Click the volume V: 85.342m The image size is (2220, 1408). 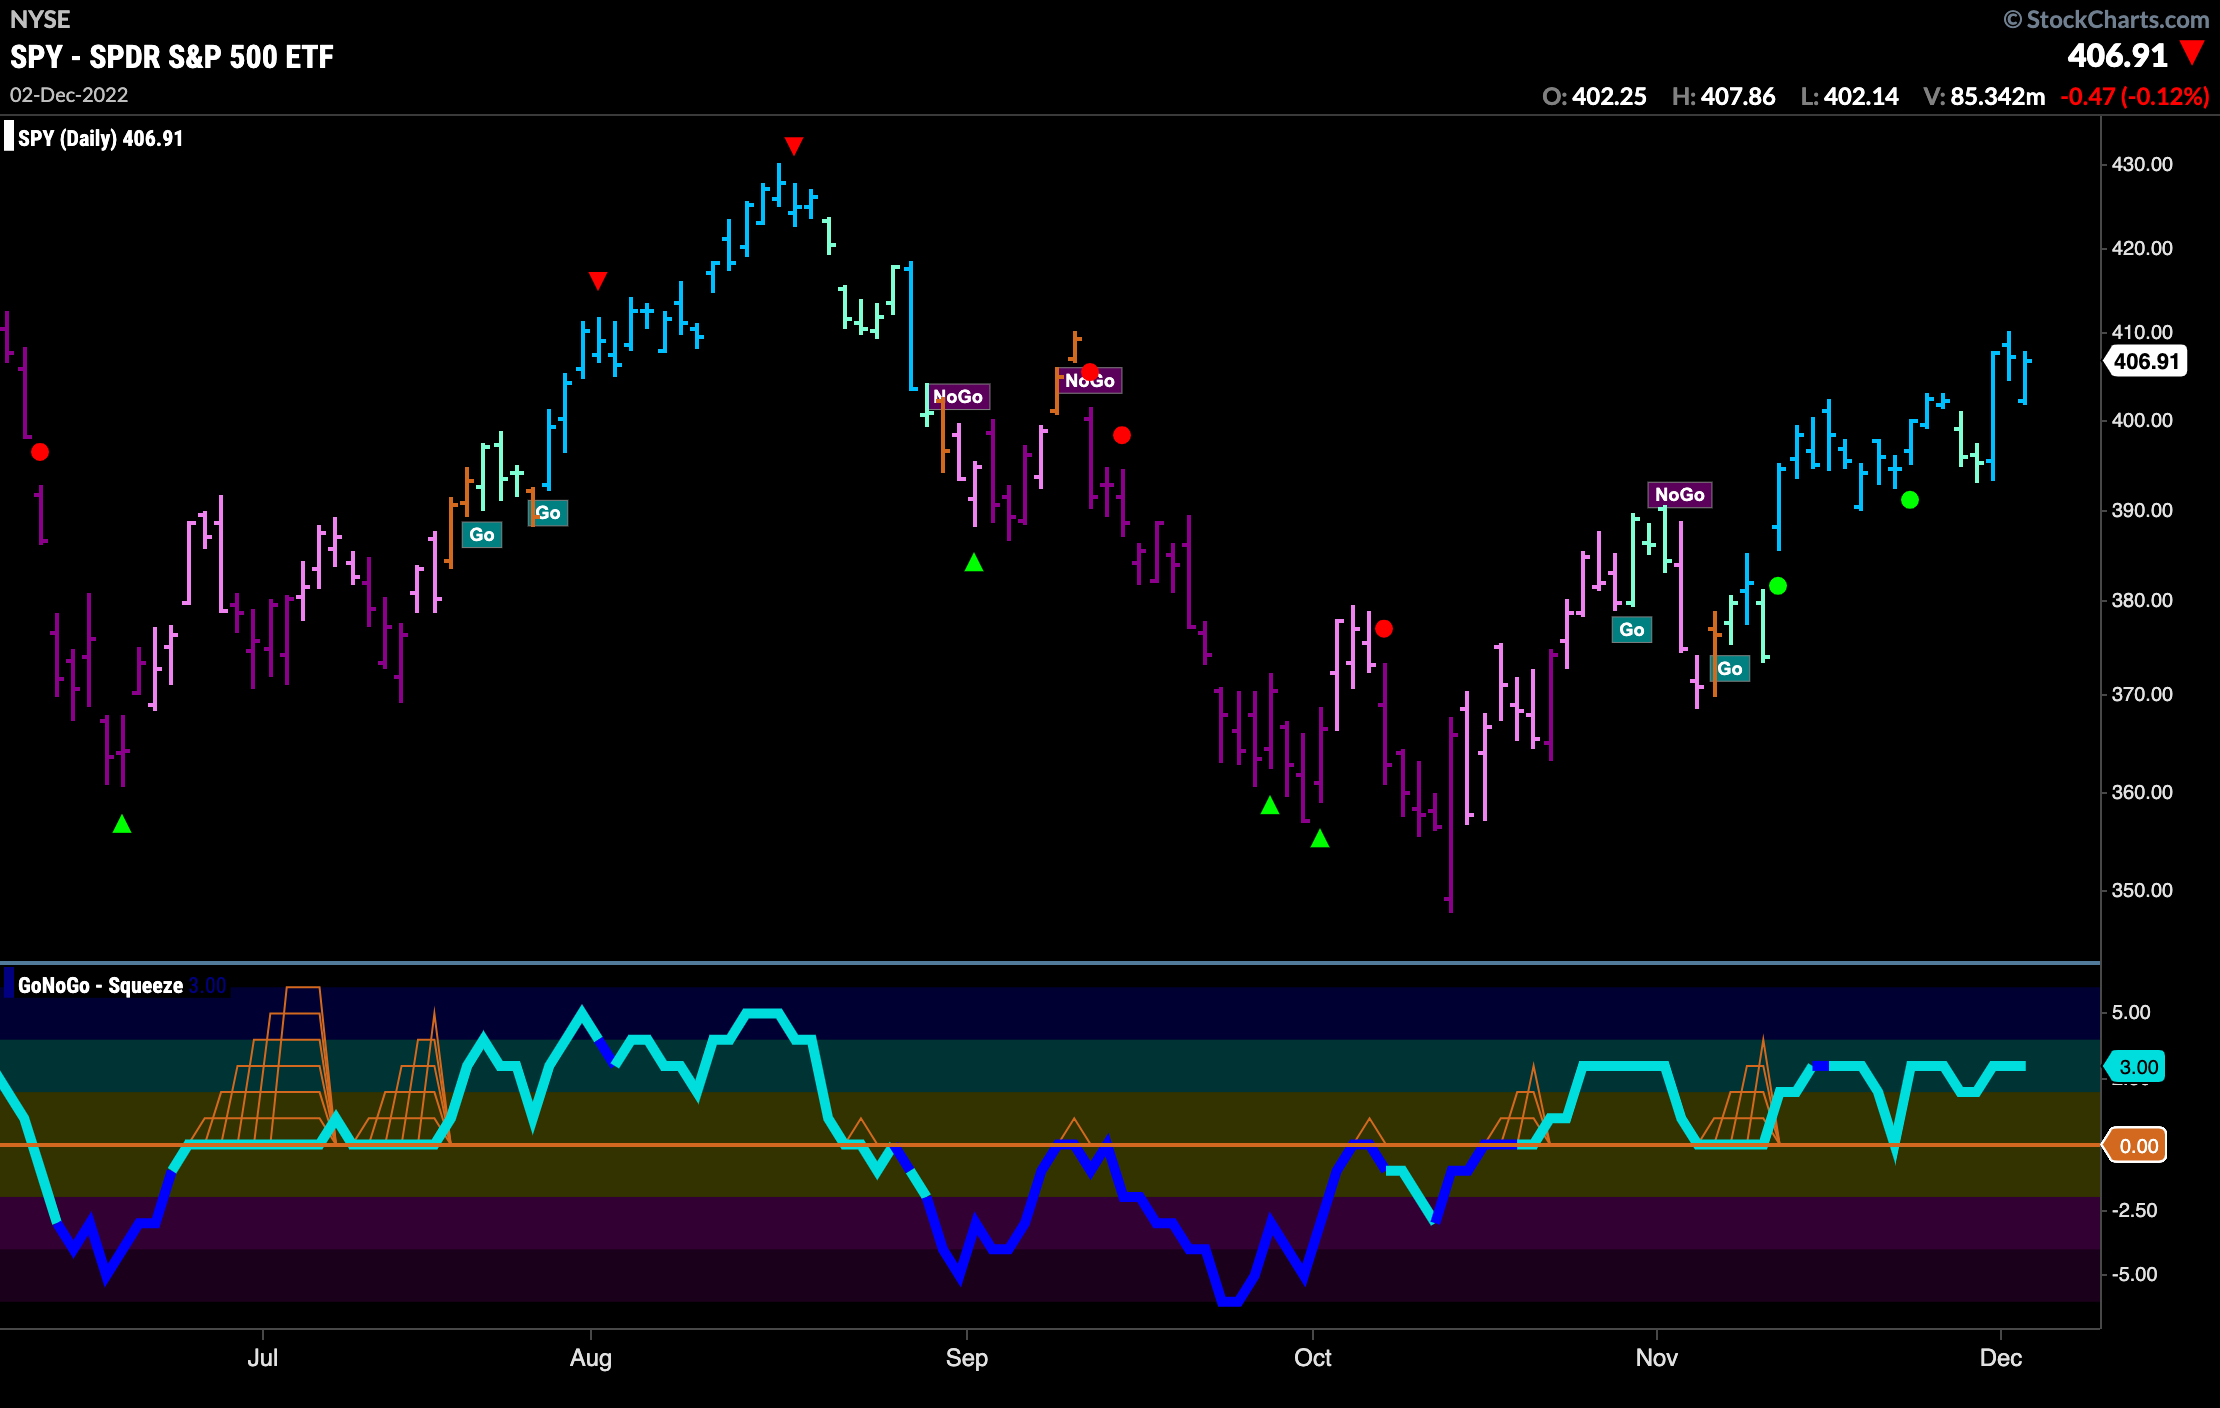pos(1984,97)
